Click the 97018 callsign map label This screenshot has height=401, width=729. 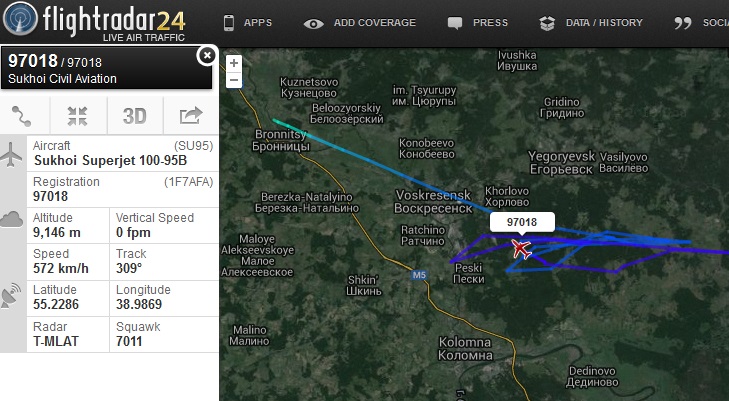[522, 222]
